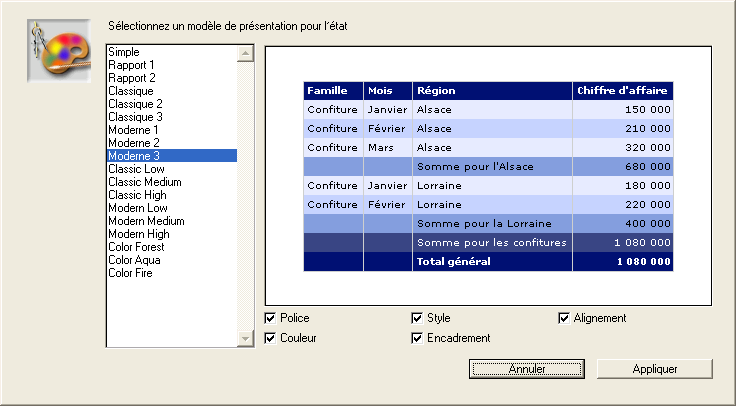Select the Classic Medium template
This screenshot has height=406, width=736.
tap(145, 182)
